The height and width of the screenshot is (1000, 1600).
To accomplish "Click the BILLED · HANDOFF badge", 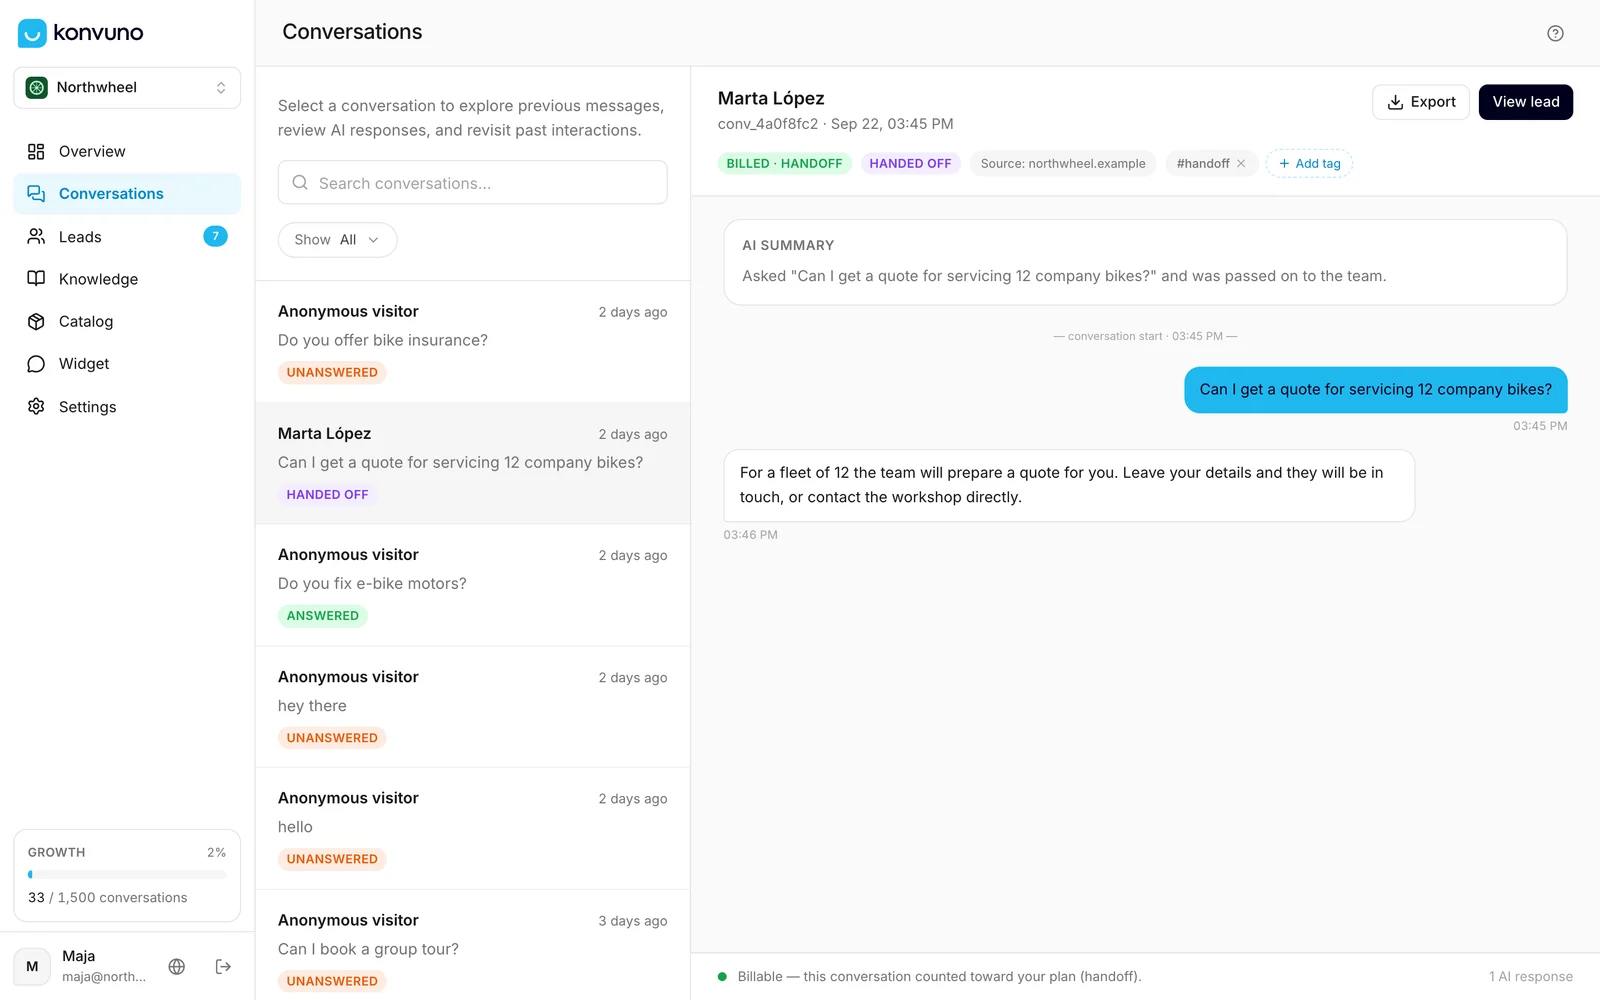I will [784, 163].
